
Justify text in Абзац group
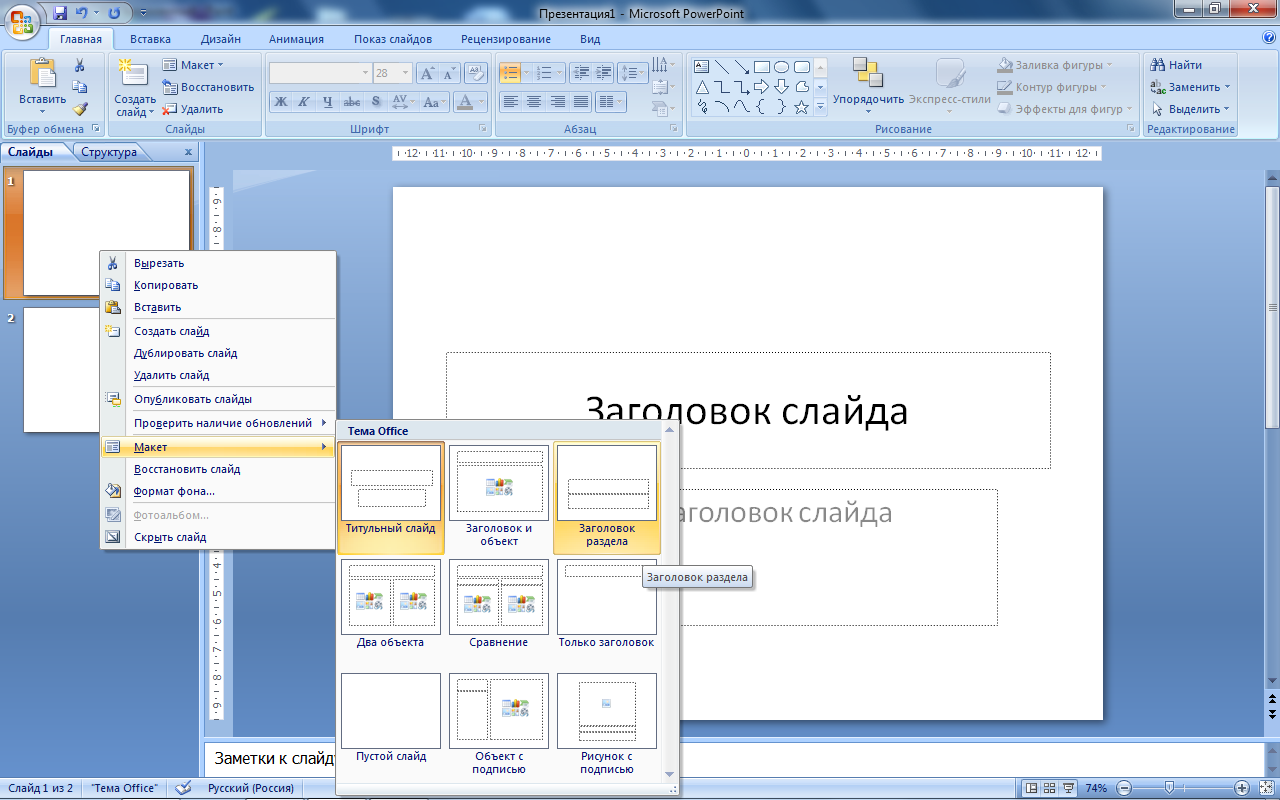coord(580,101)
